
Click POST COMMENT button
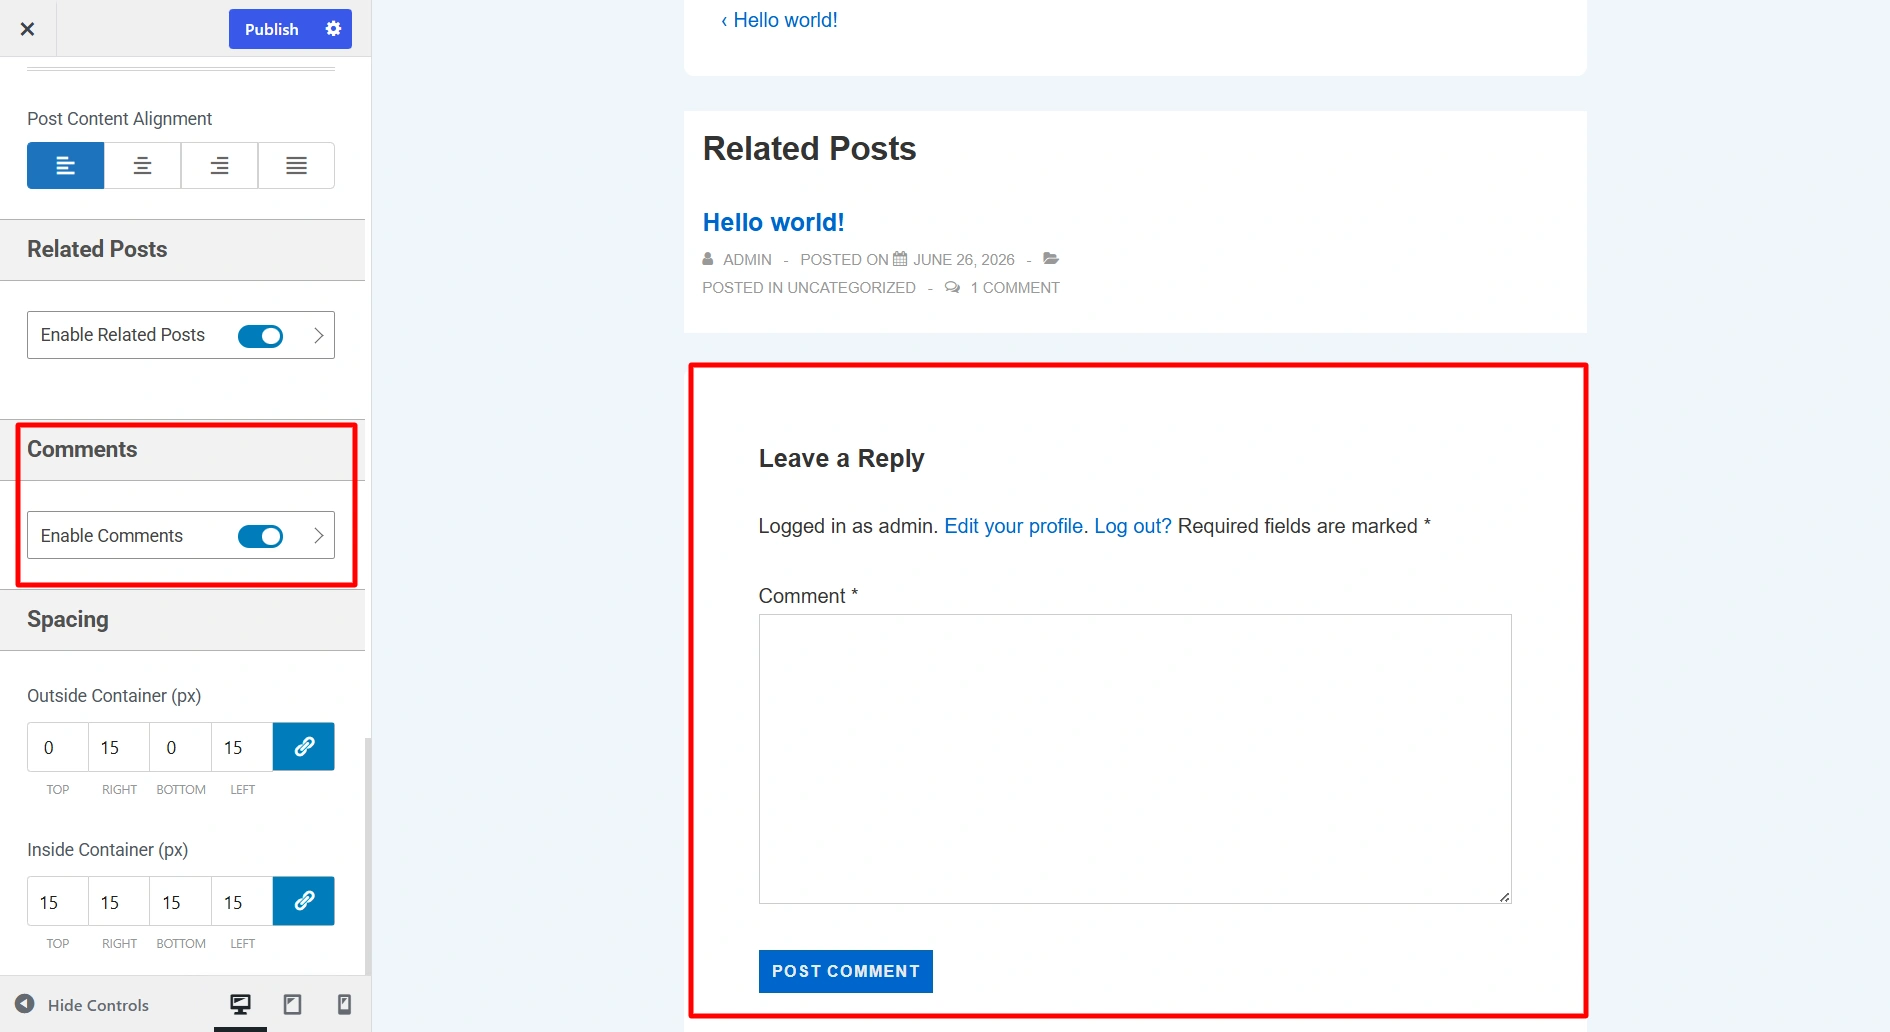[x=846, y=971]
